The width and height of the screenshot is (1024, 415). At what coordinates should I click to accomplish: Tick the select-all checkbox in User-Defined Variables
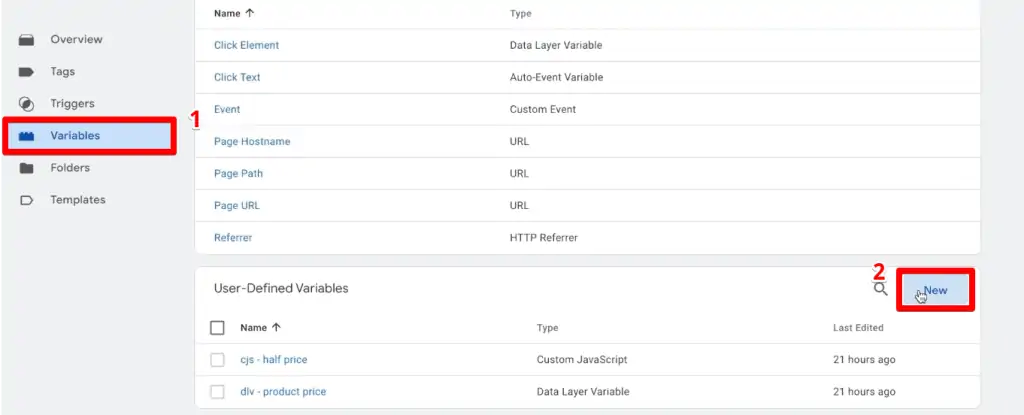click(217, 327)
